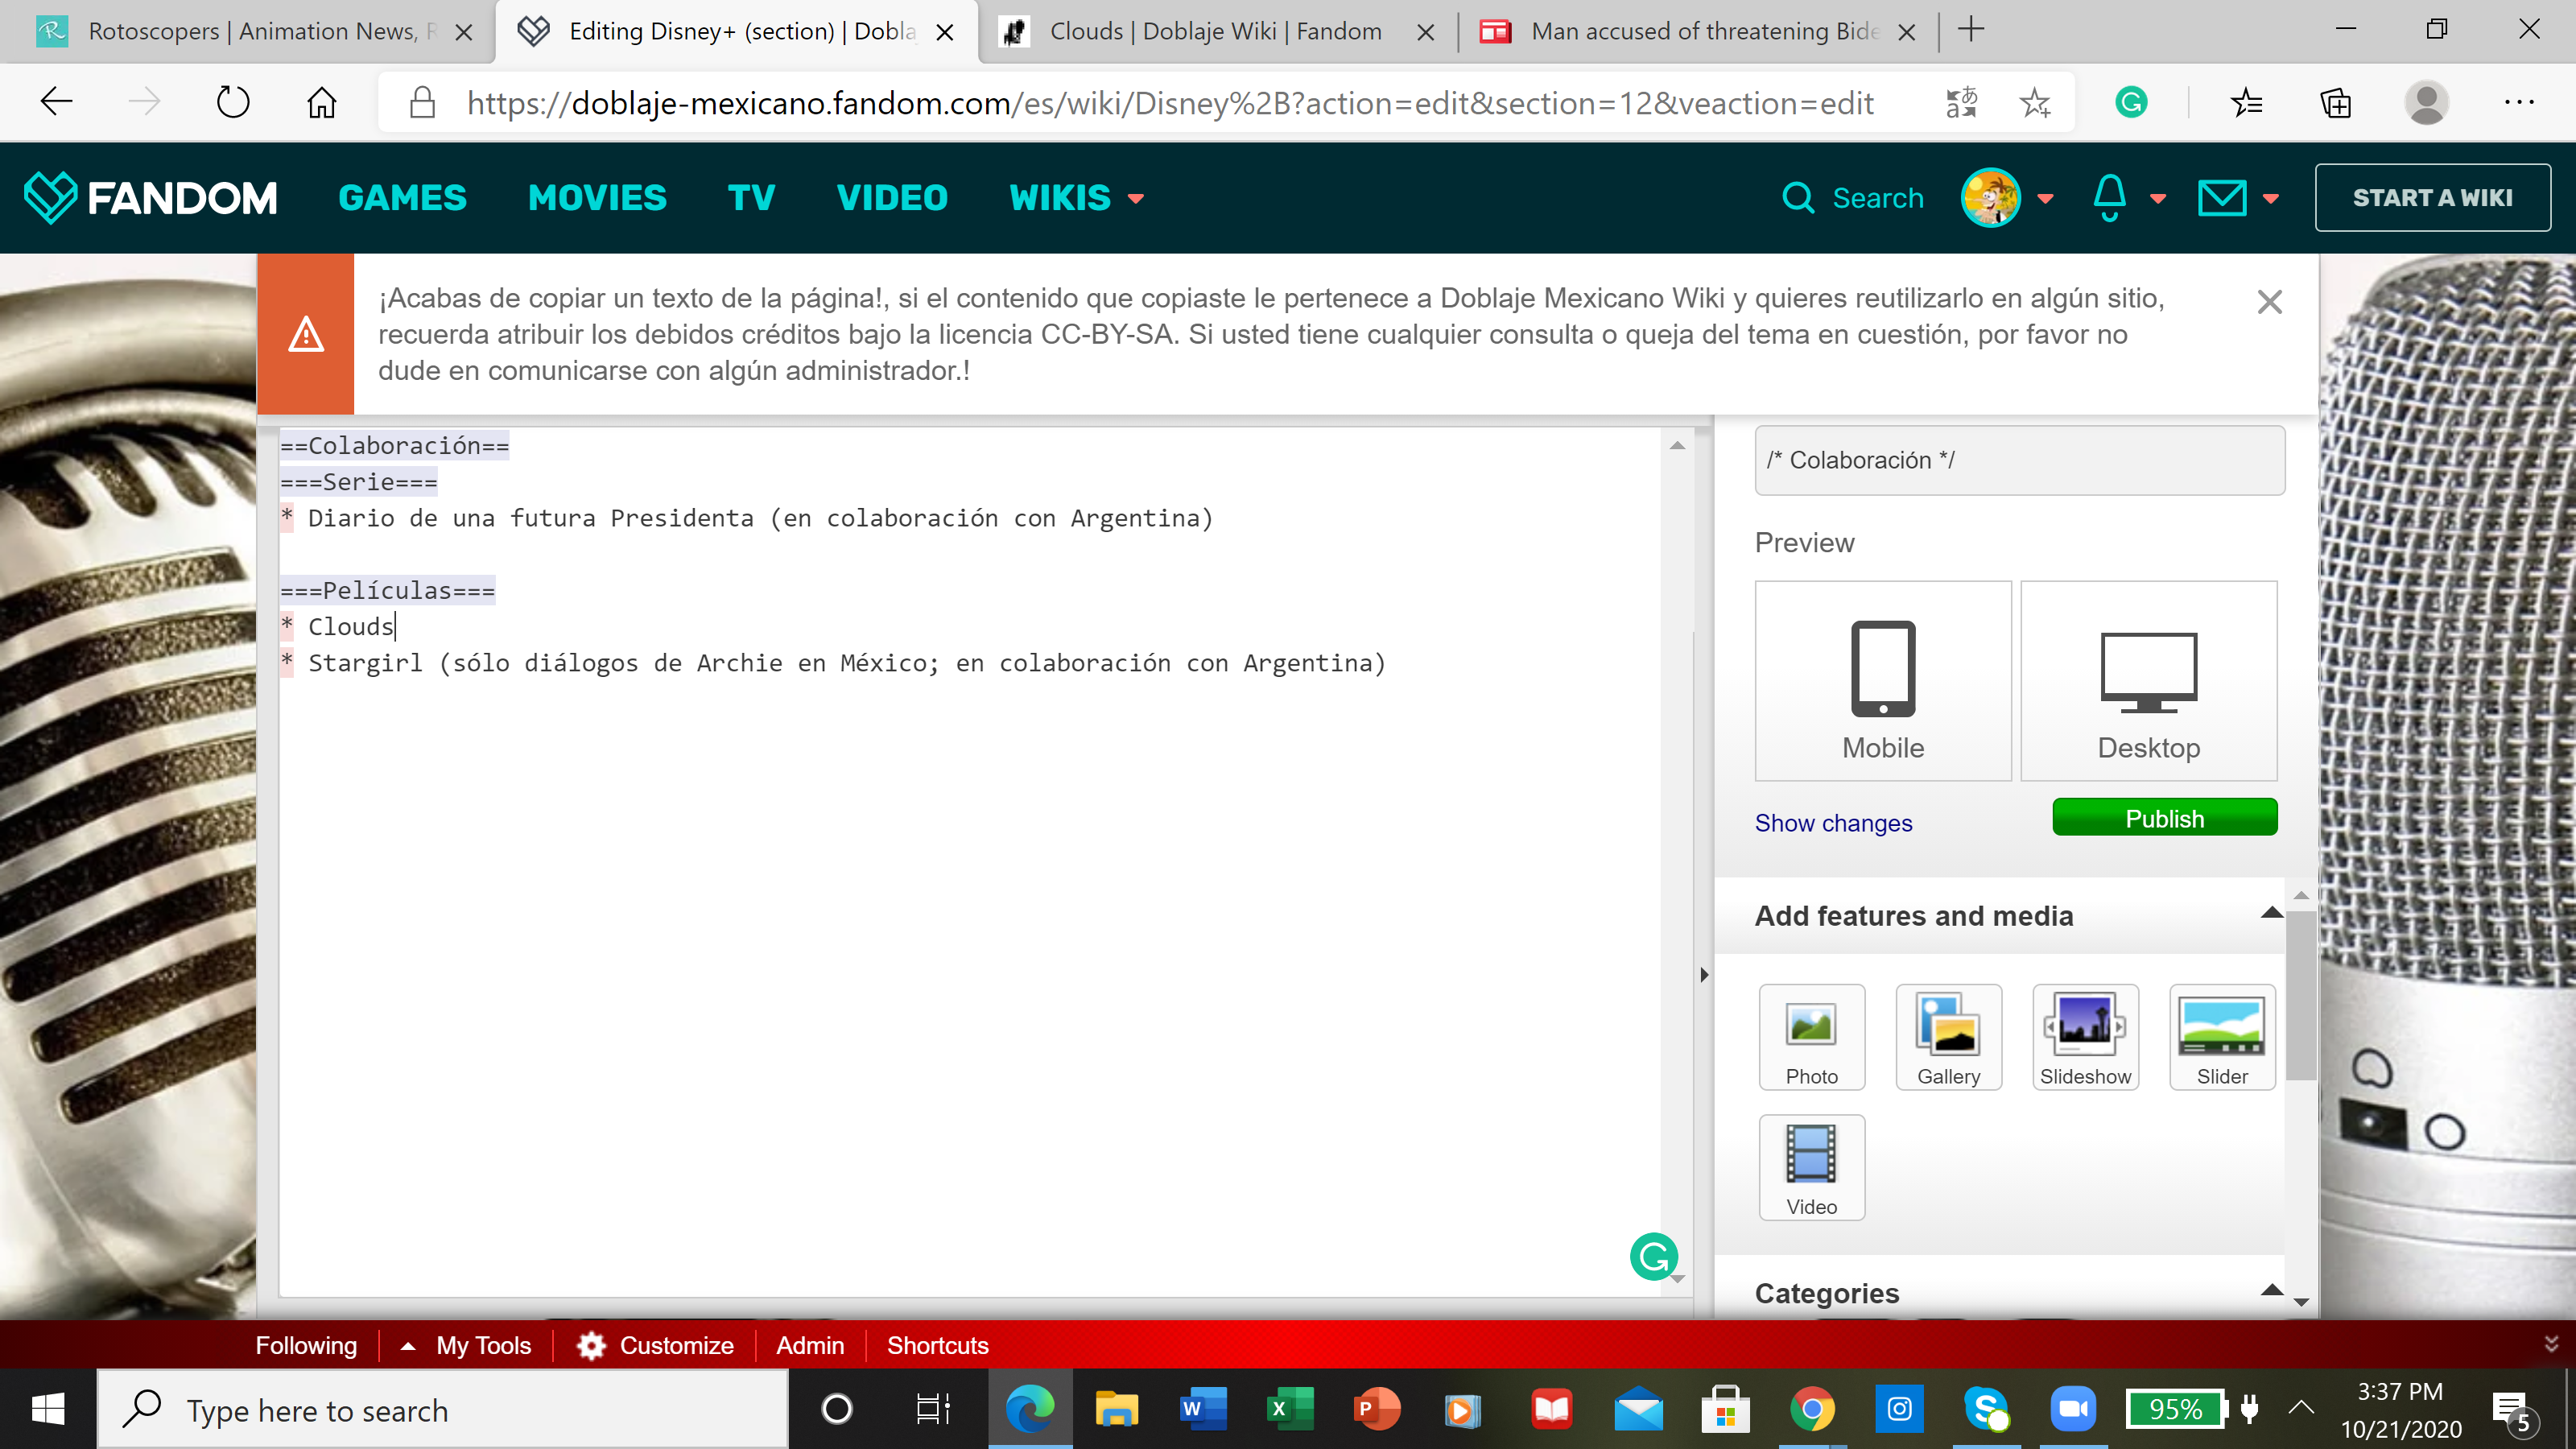Click the browser translate icon
This screenshot has height=1449, width=2576.
1961,102
